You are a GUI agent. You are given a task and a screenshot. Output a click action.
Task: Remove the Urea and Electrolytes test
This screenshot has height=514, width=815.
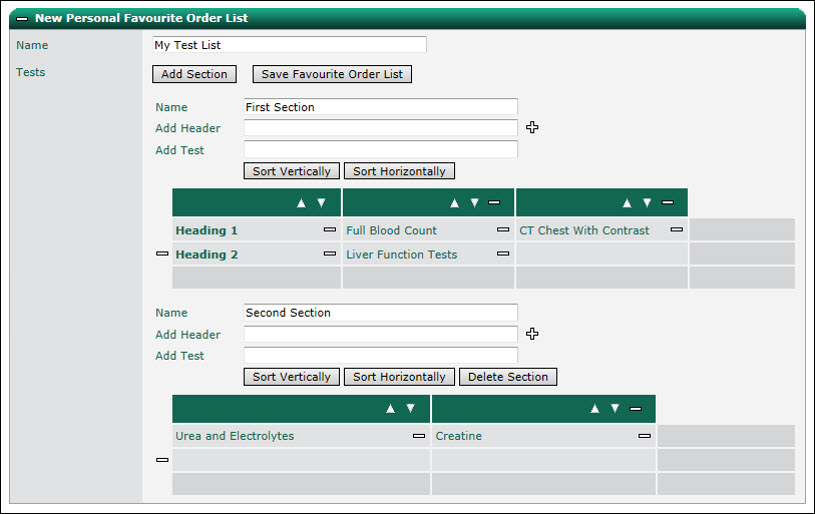(419, 436)
